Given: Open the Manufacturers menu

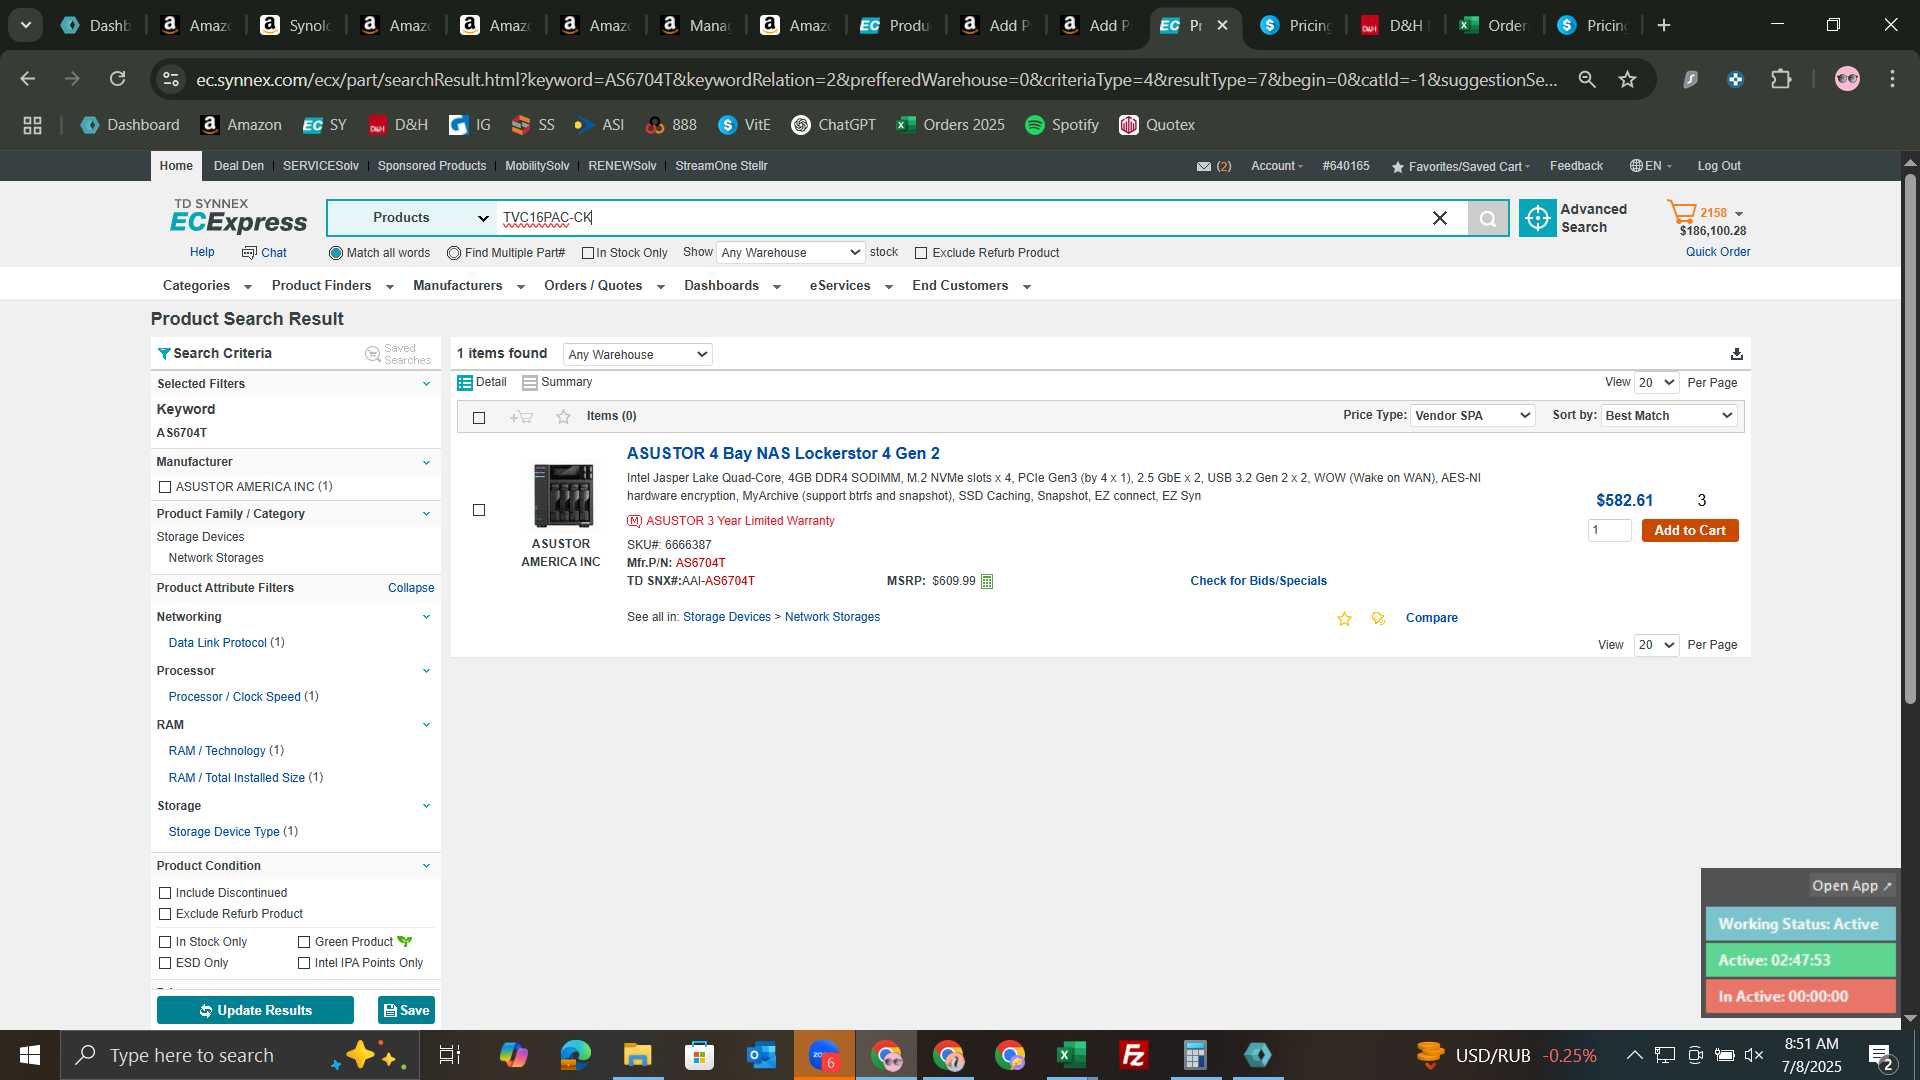Looking at the screenshot, I should pyautogui.click(x=468, y=286).
